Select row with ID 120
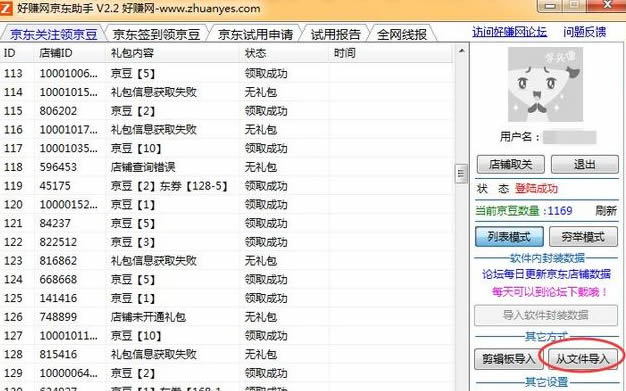Image resolution: width=626 pixels, height=391 pixels. tap(227, 205)
